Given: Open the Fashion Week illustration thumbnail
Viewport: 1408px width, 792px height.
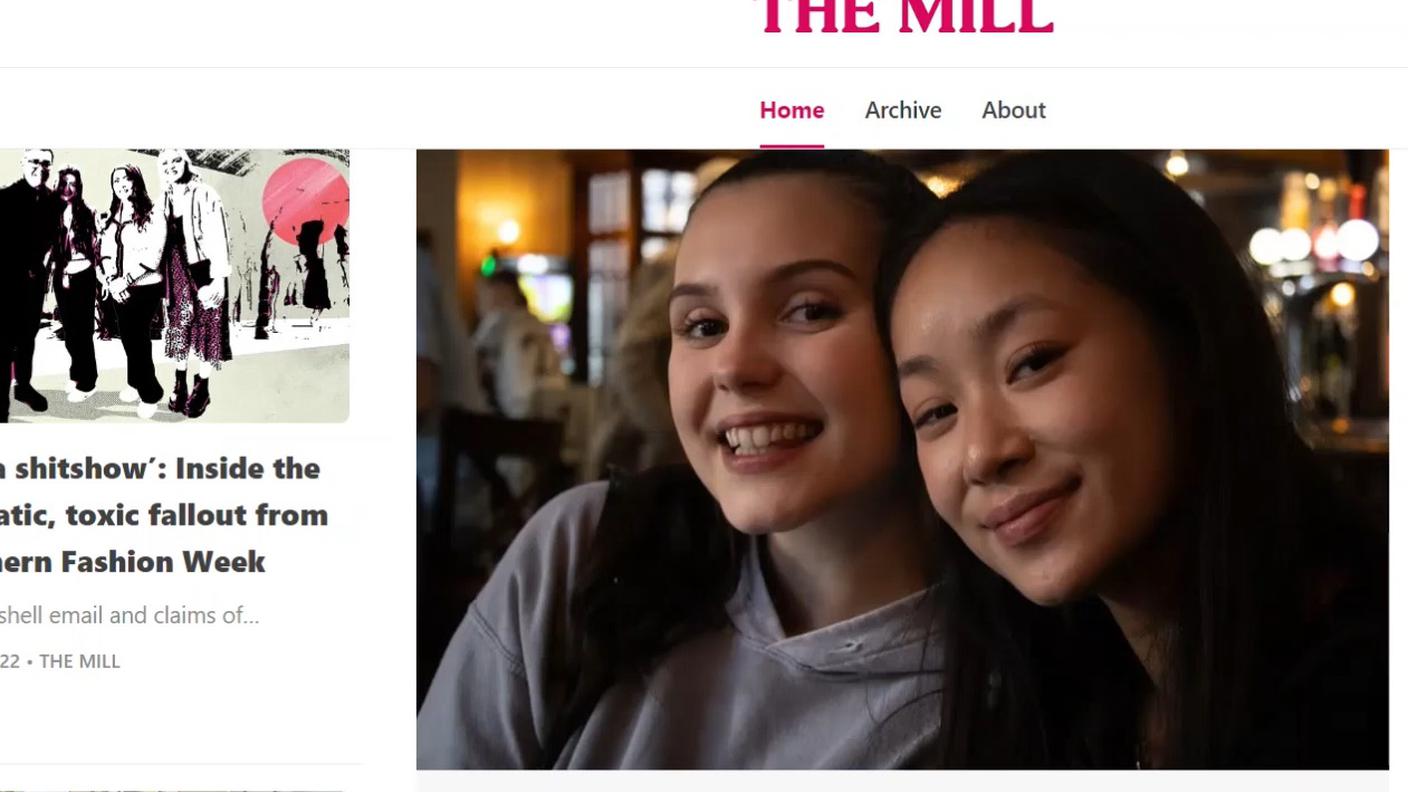Looking at the screenshot, I should (x=174, y=286).
